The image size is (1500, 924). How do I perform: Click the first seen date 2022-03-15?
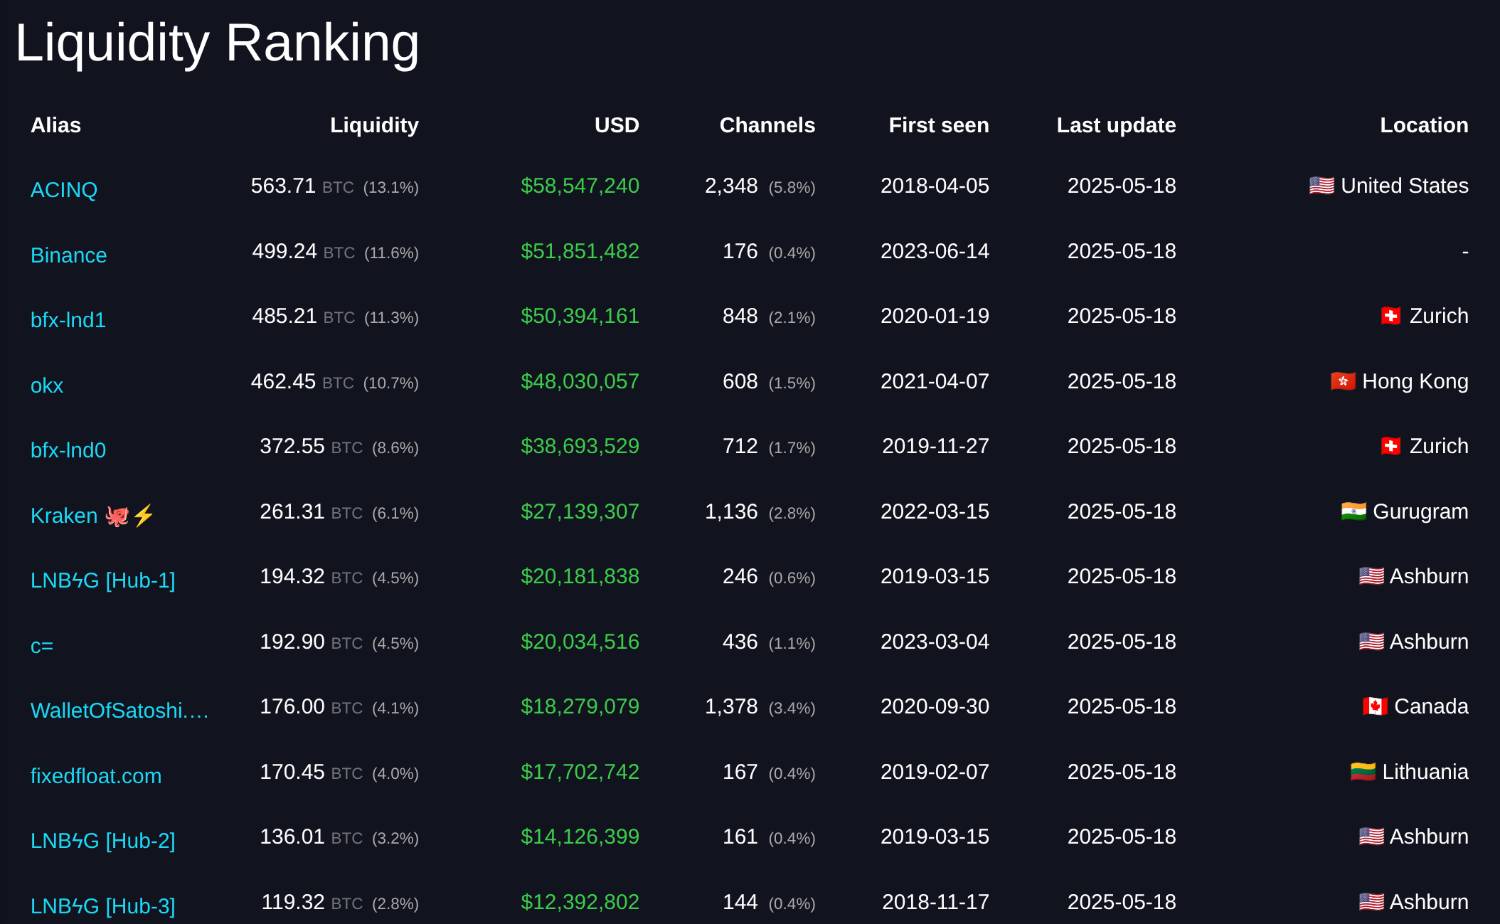coord(935,511)
